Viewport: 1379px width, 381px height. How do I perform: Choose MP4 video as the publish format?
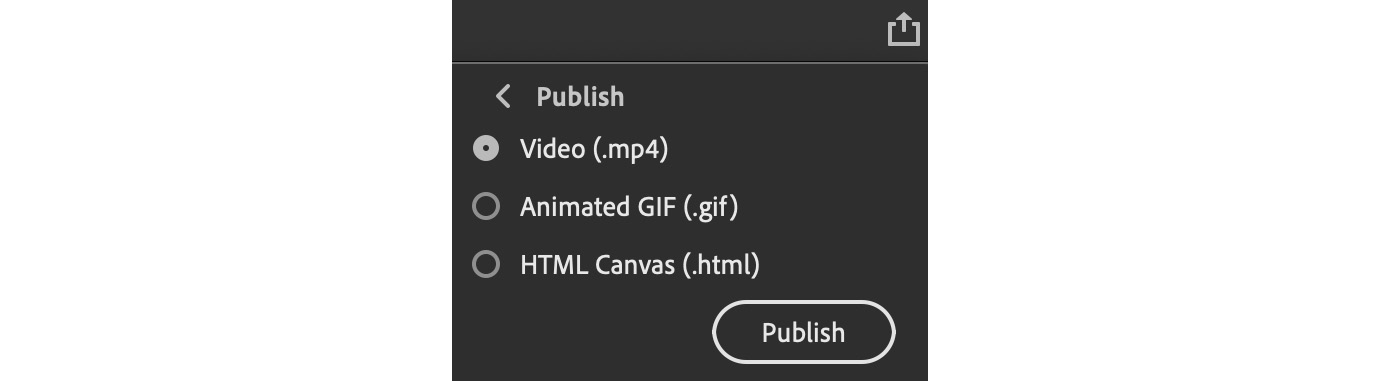(486, 149)
